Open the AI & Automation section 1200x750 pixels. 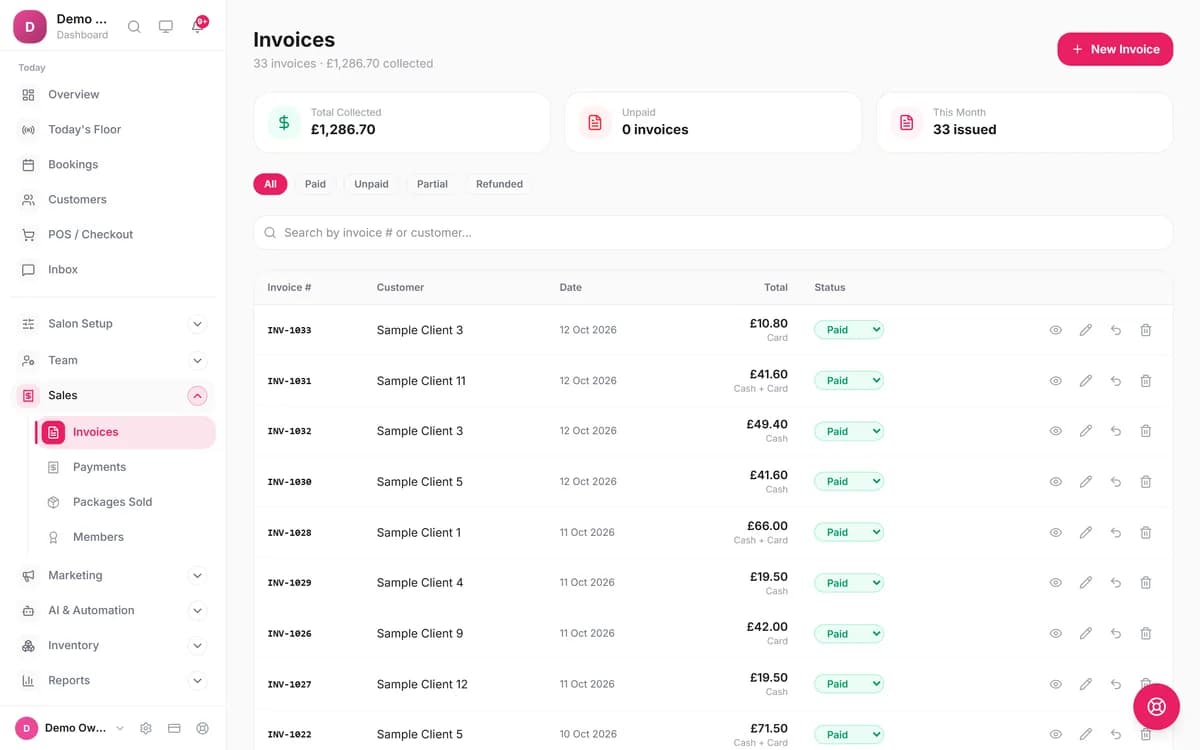[x=113, y=610]
